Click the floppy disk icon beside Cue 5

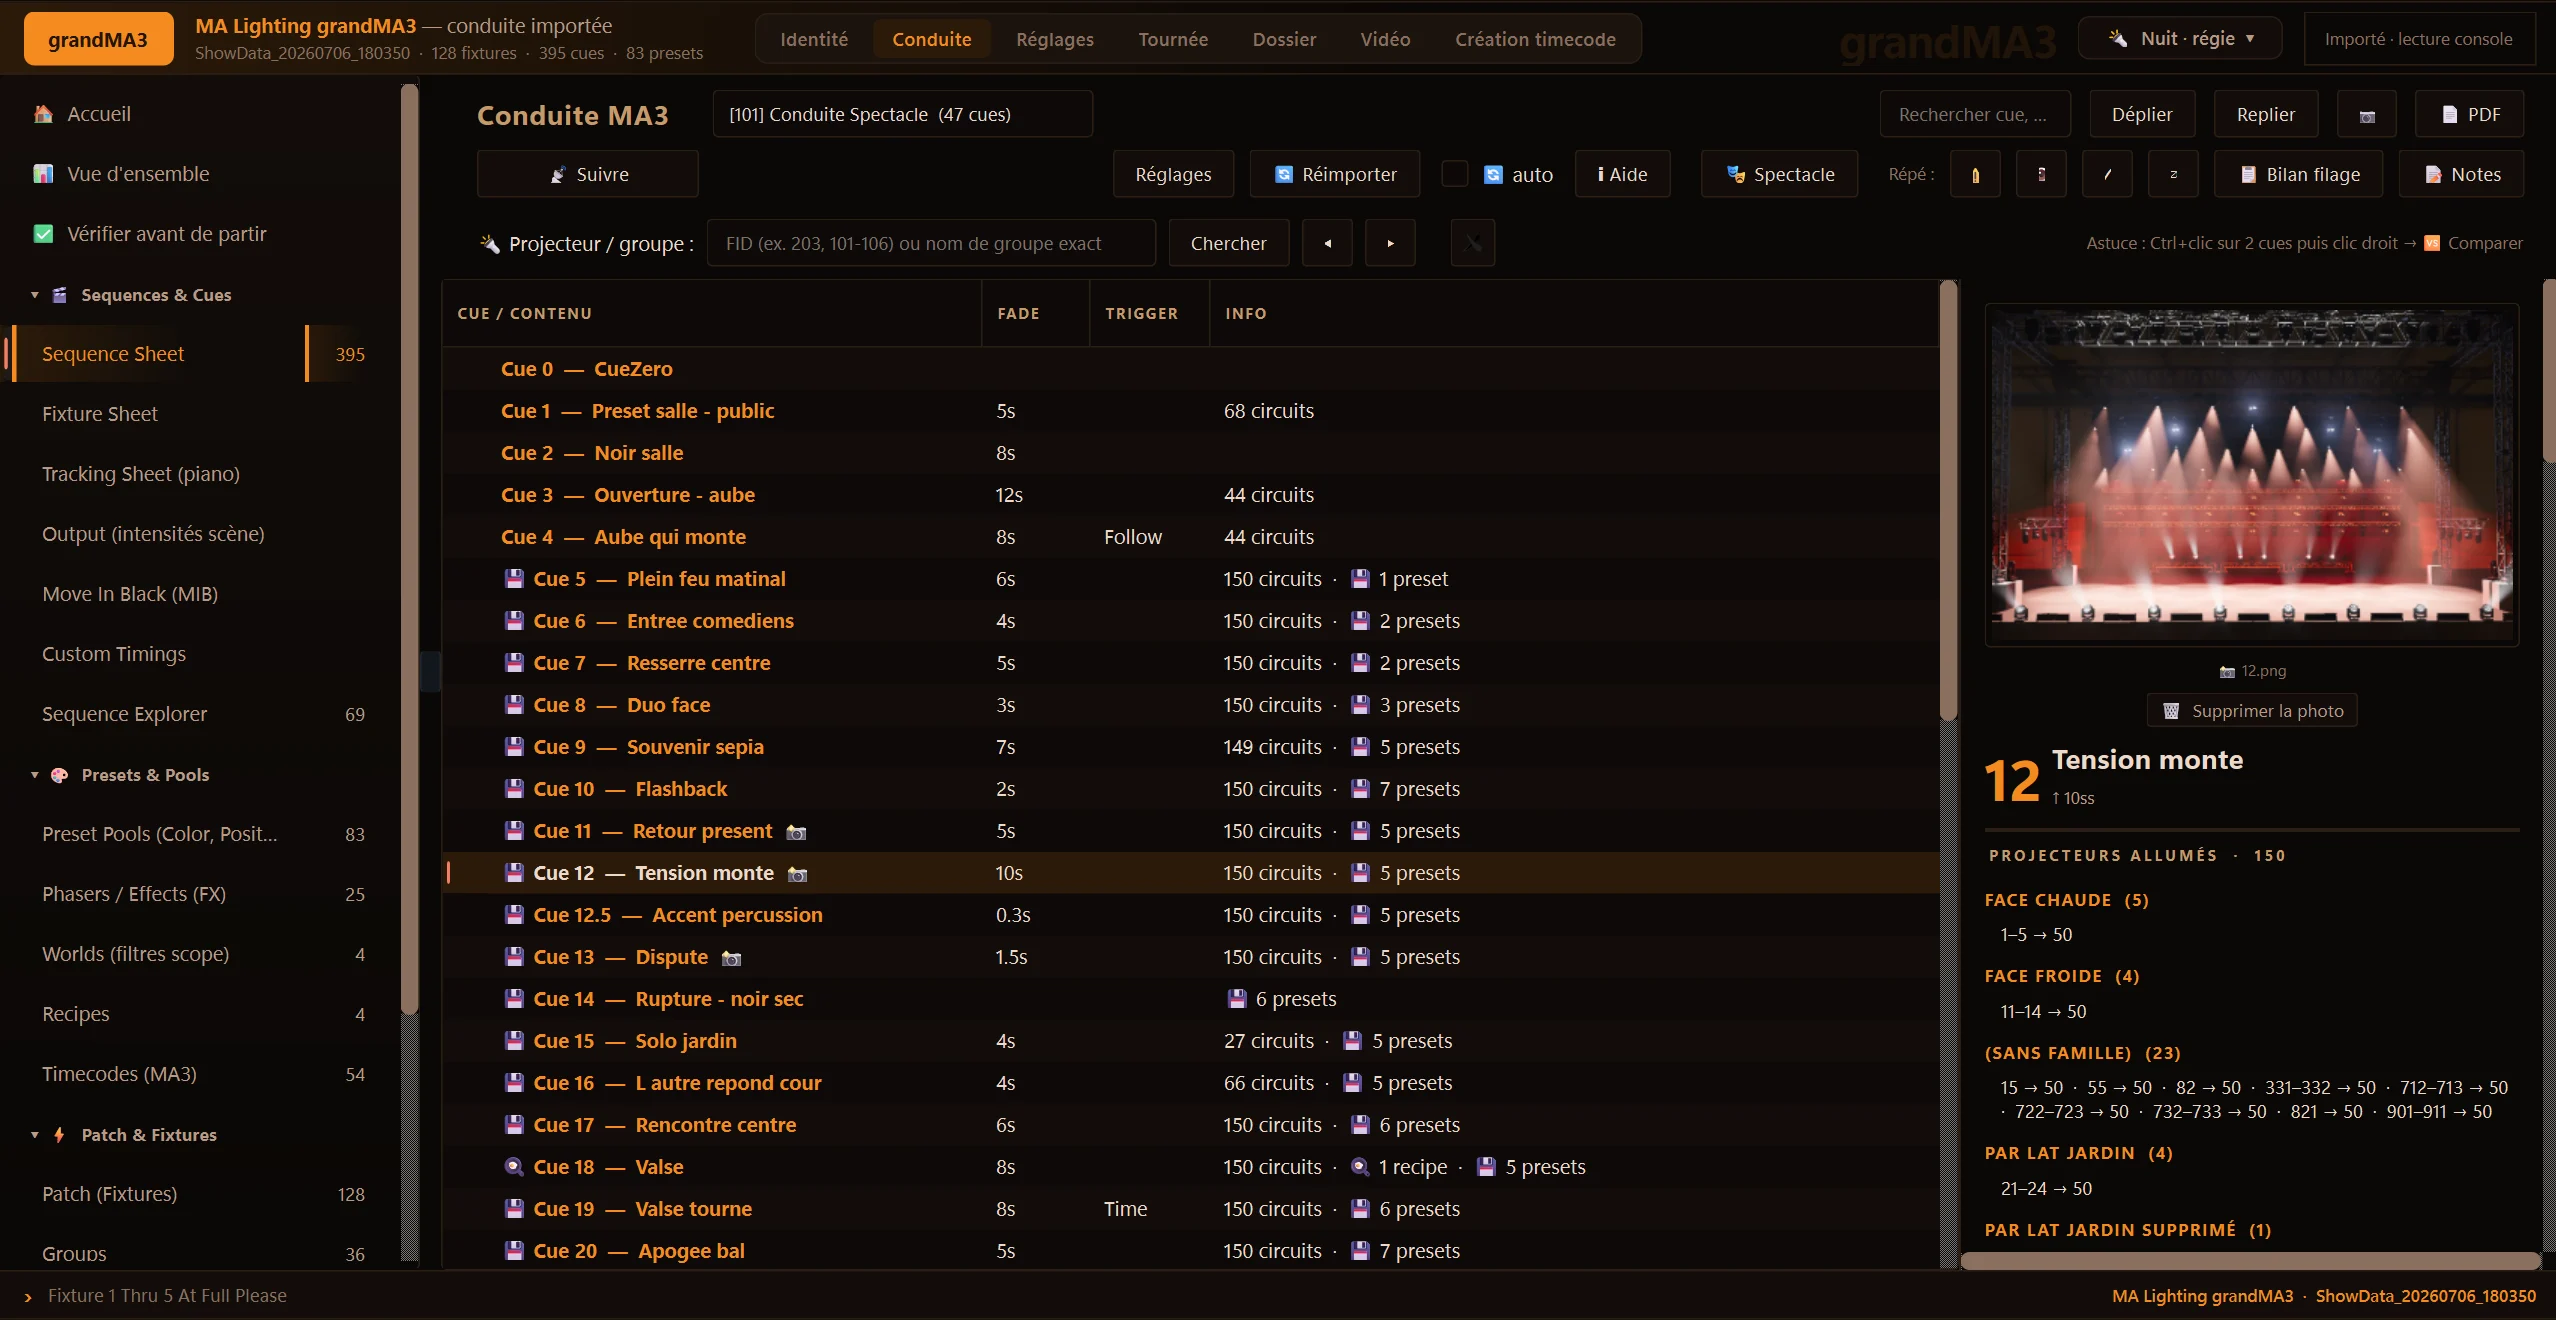[x=514, y=579]
